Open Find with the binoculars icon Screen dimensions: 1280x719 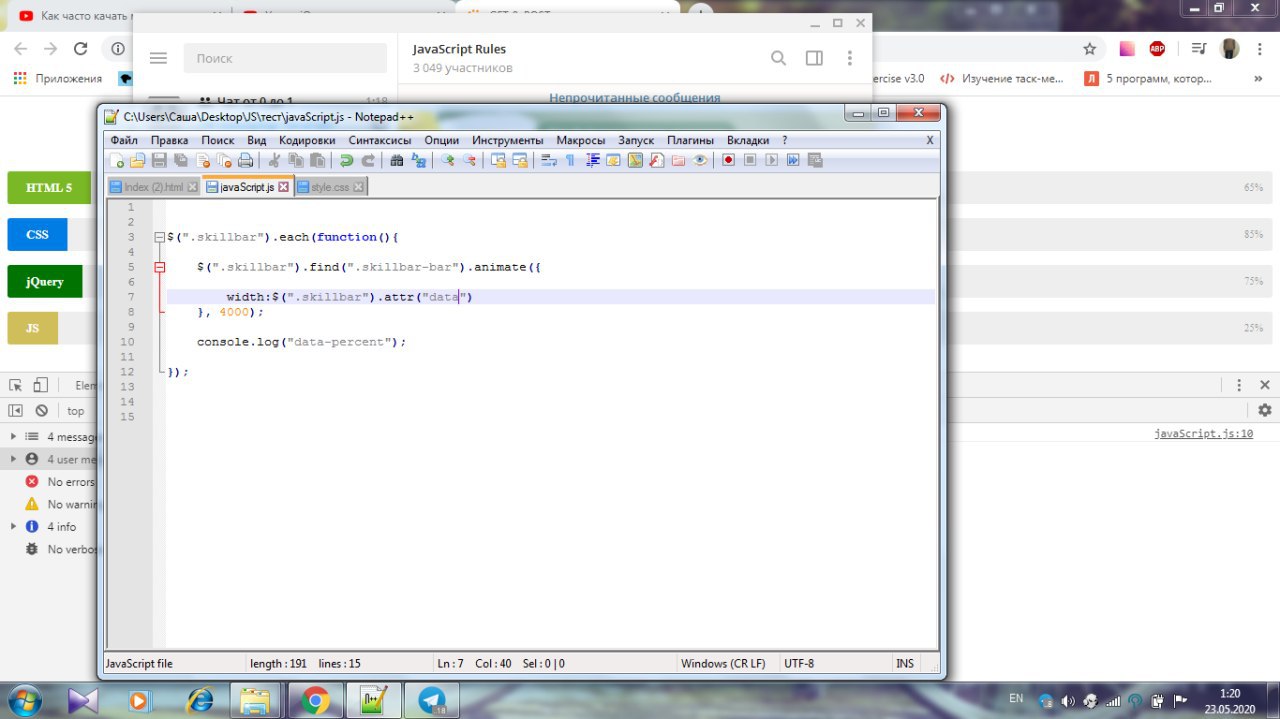click(x=397, y=160)
